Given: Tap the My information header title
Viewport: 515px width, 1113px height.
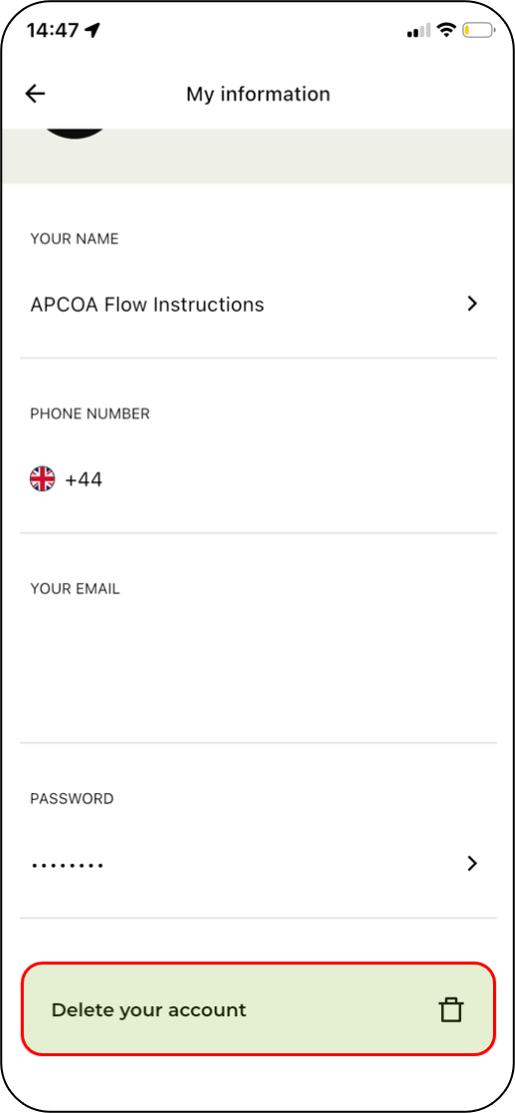Looking at the screenshot, I should pyautogui.click(x=258, y=94).
